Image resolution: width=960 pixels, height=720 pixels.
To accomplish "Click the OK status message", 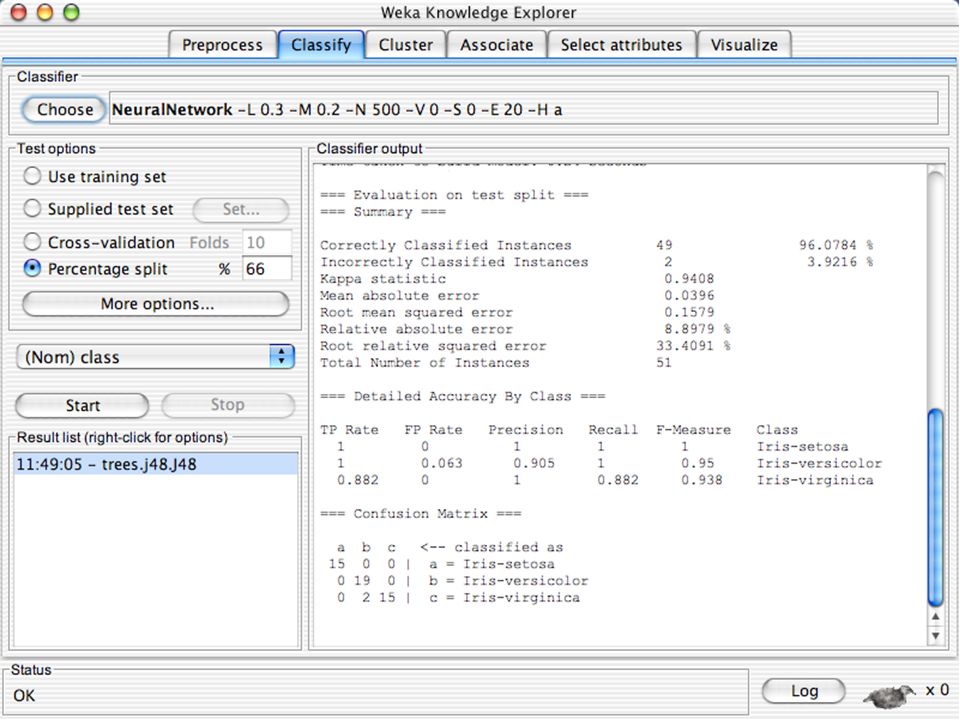I will [x=24, y=696].
